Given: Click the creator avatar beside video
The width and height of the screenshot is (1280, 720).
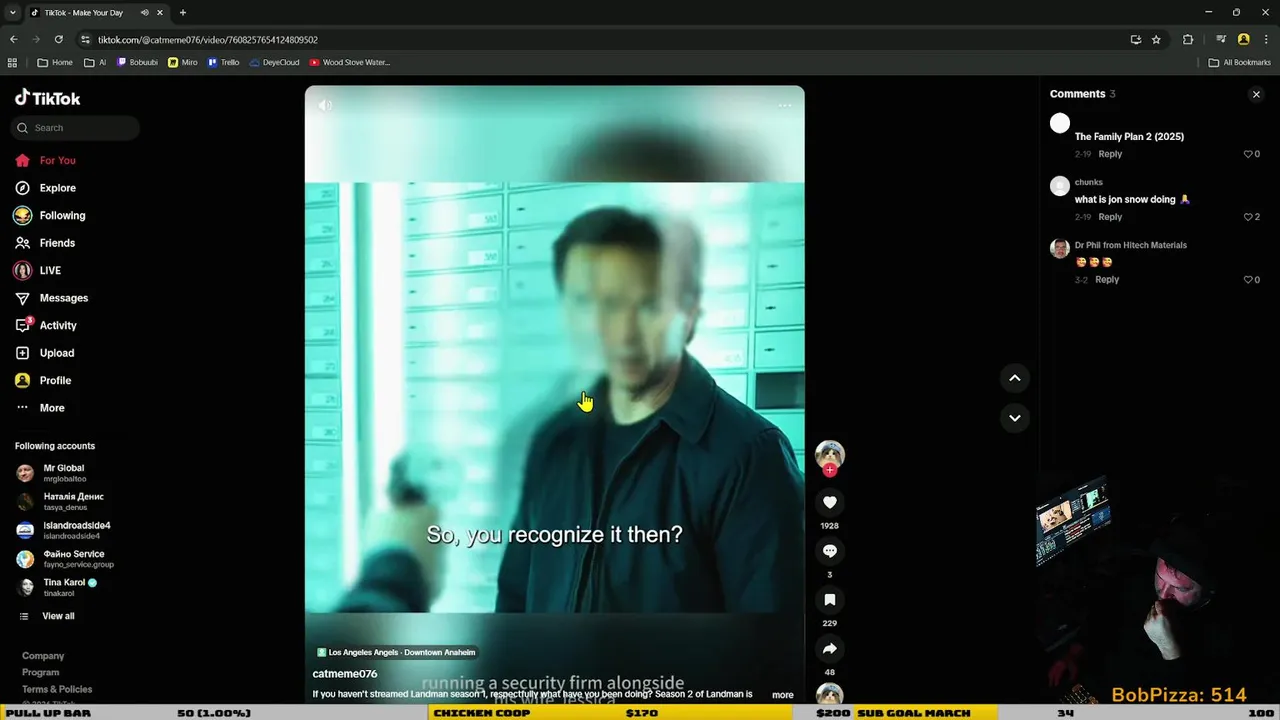Looking at the screenshot, I should [x=829, y=455].
